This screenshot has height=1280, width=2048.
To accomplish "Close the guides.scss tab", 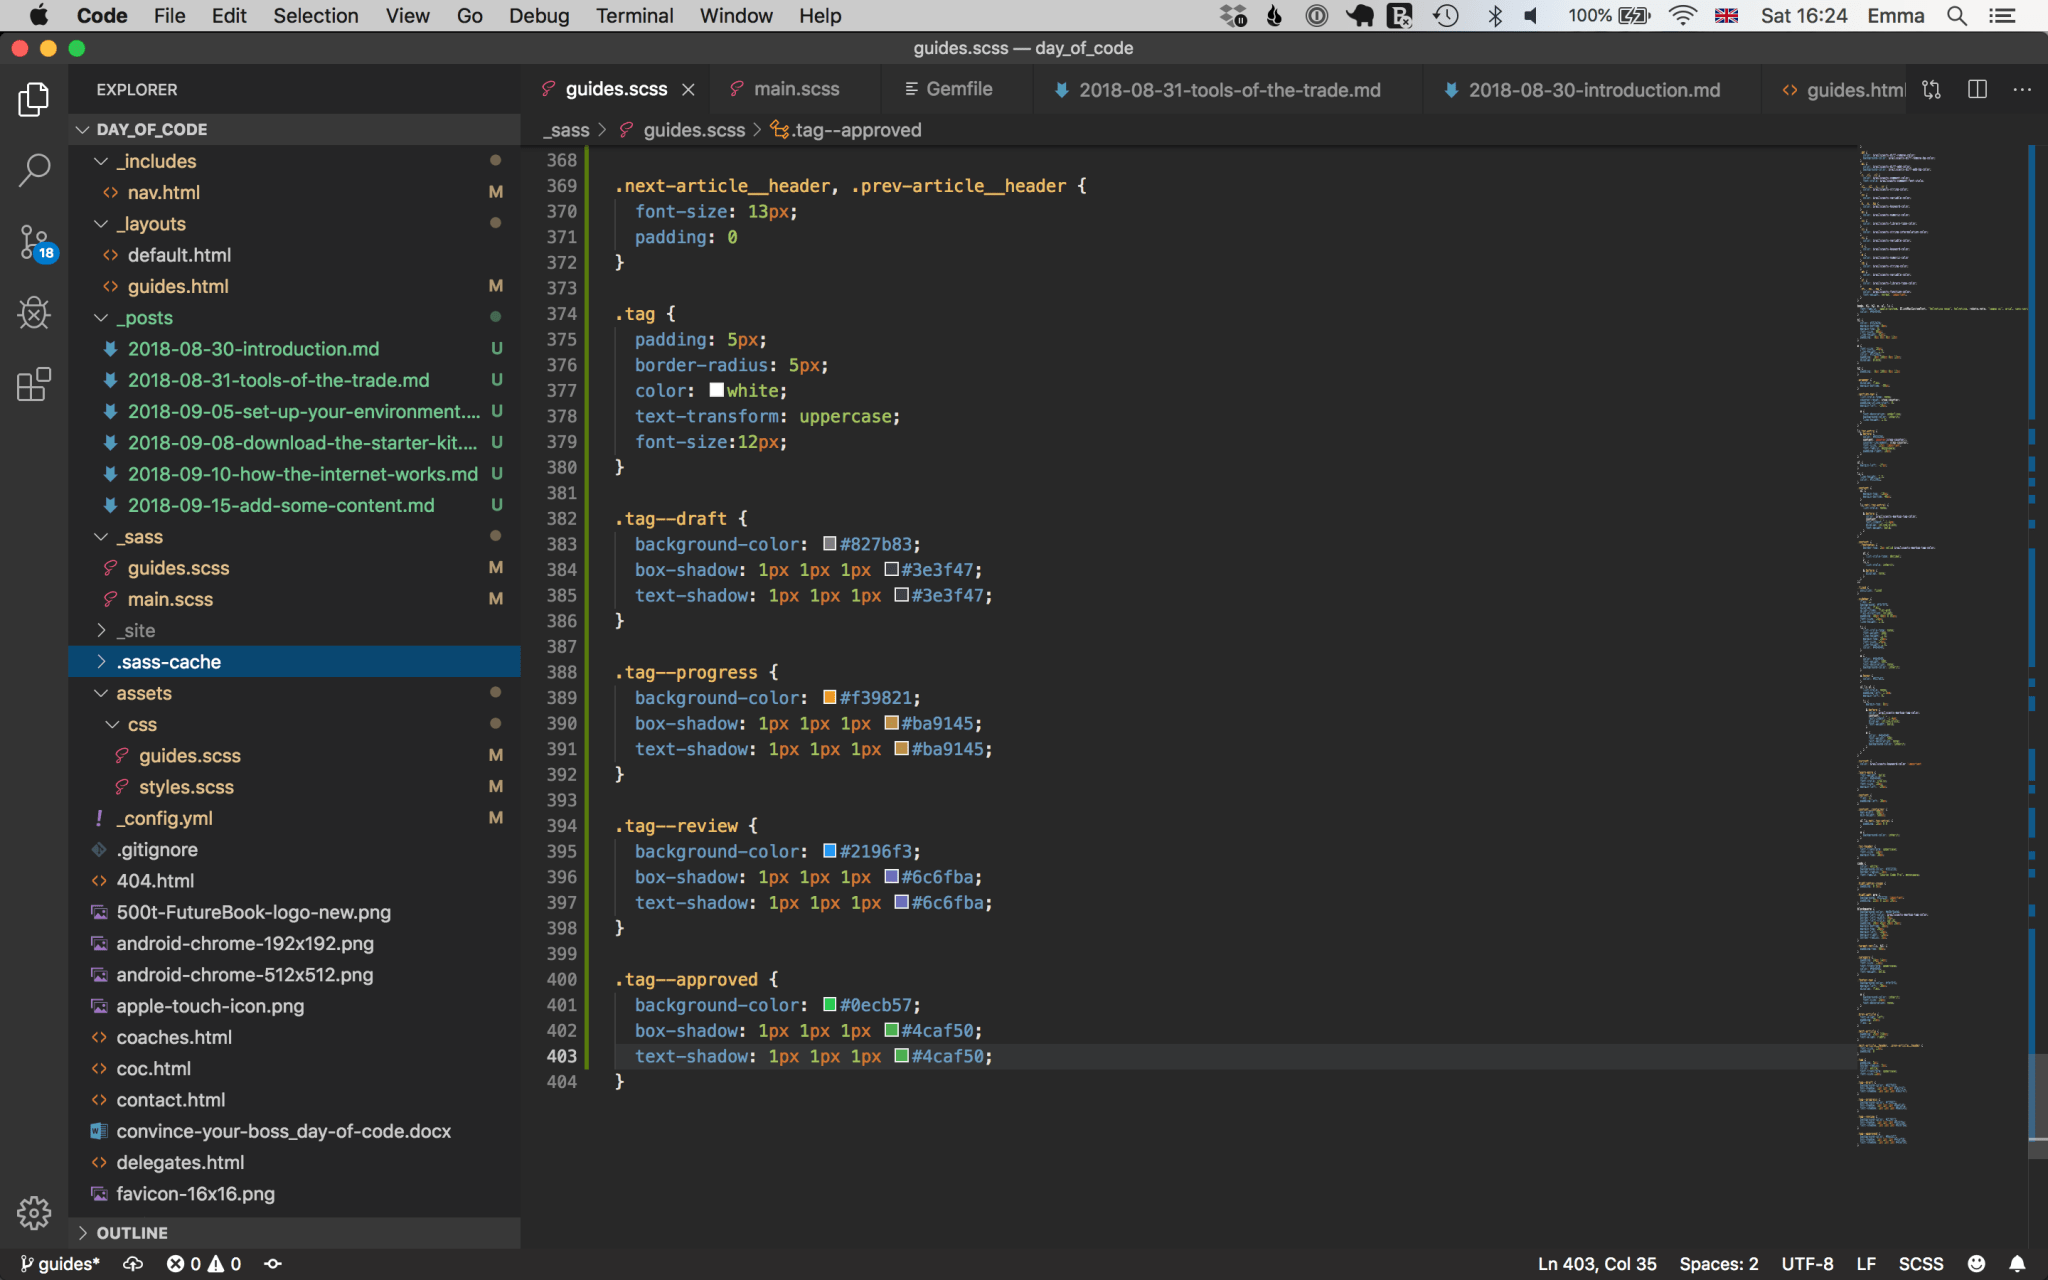I will (x=688, y=89).
